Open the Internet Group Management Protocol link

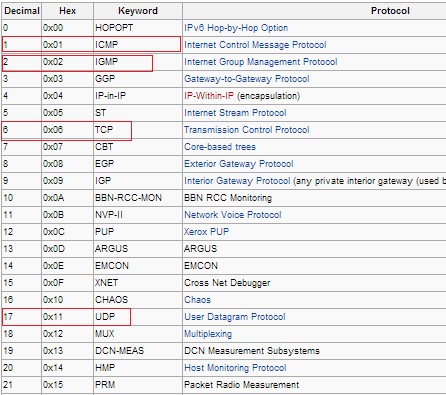tap(261, 62)
